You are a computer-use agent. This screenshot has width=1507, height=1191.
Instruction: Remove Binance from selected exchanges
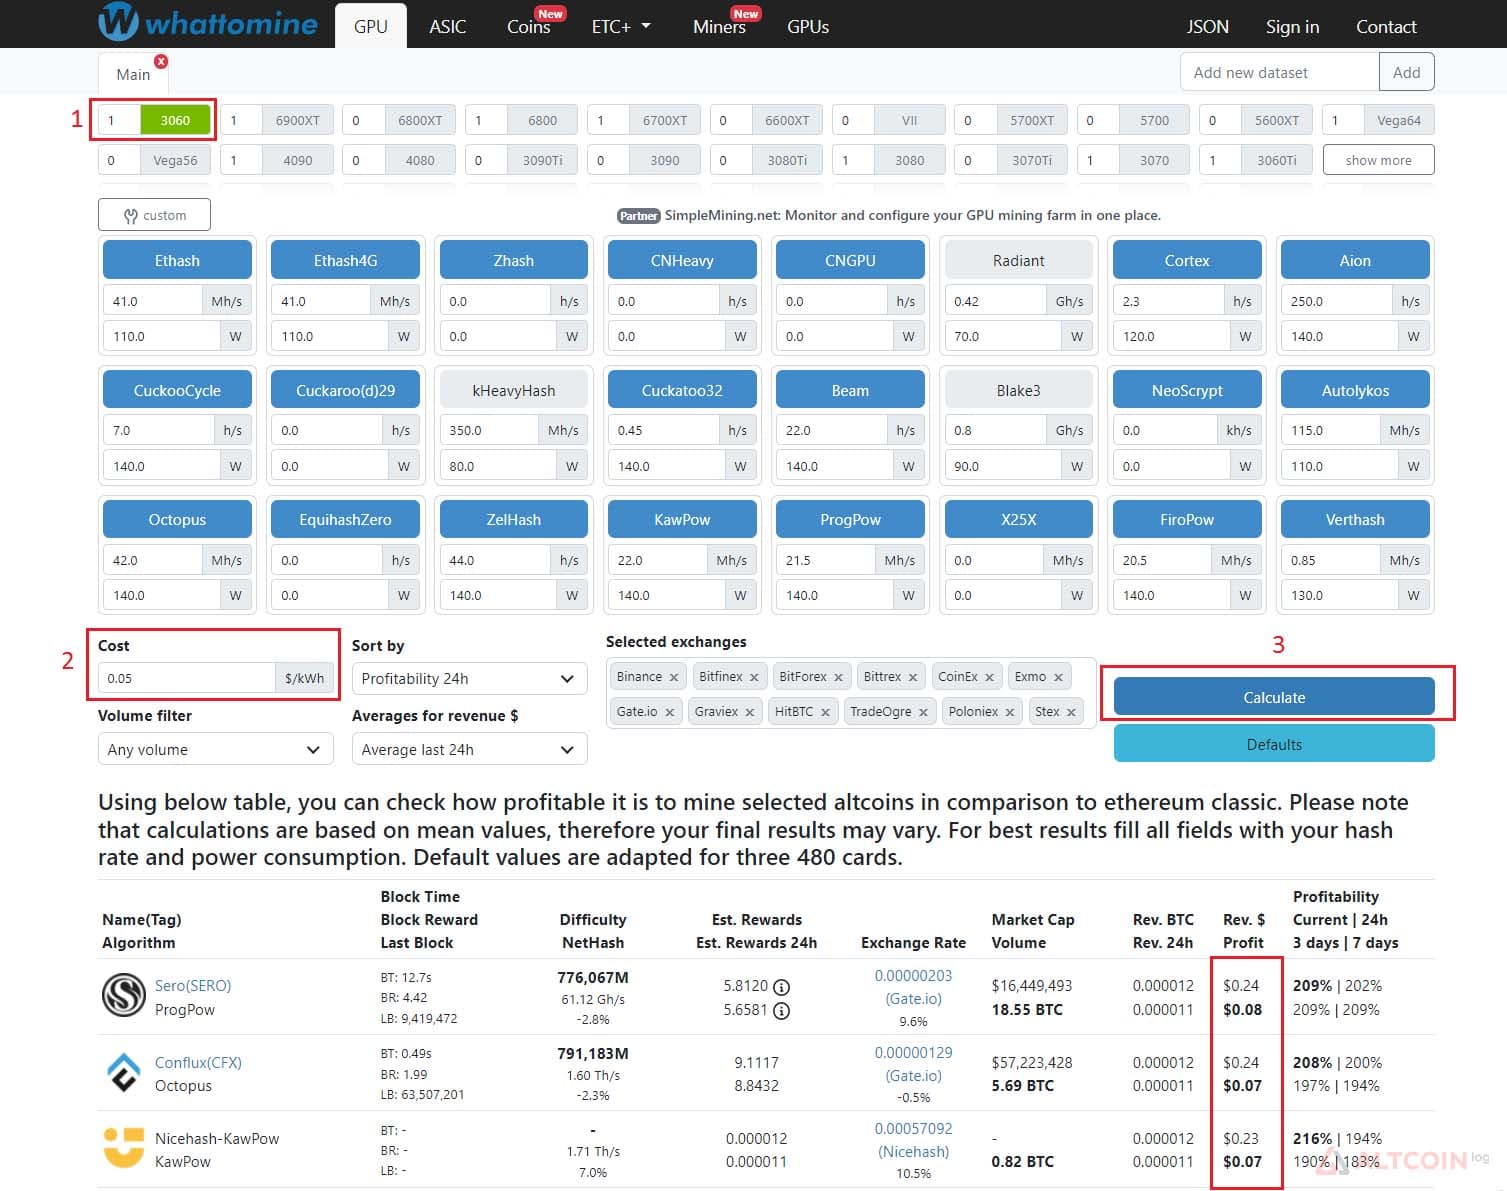674,677
